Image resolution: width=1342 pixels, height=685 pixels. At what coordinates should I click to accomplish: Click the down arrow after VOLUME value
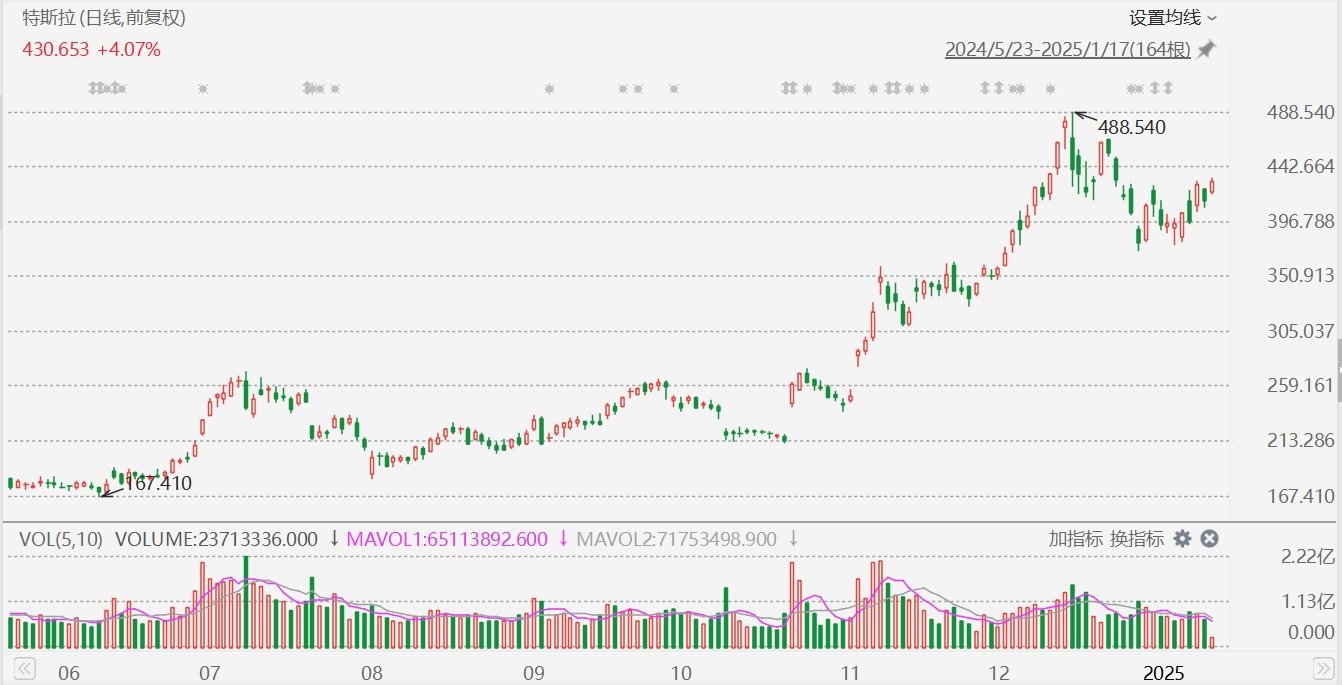pyautogui.click(x=334, y=539)
